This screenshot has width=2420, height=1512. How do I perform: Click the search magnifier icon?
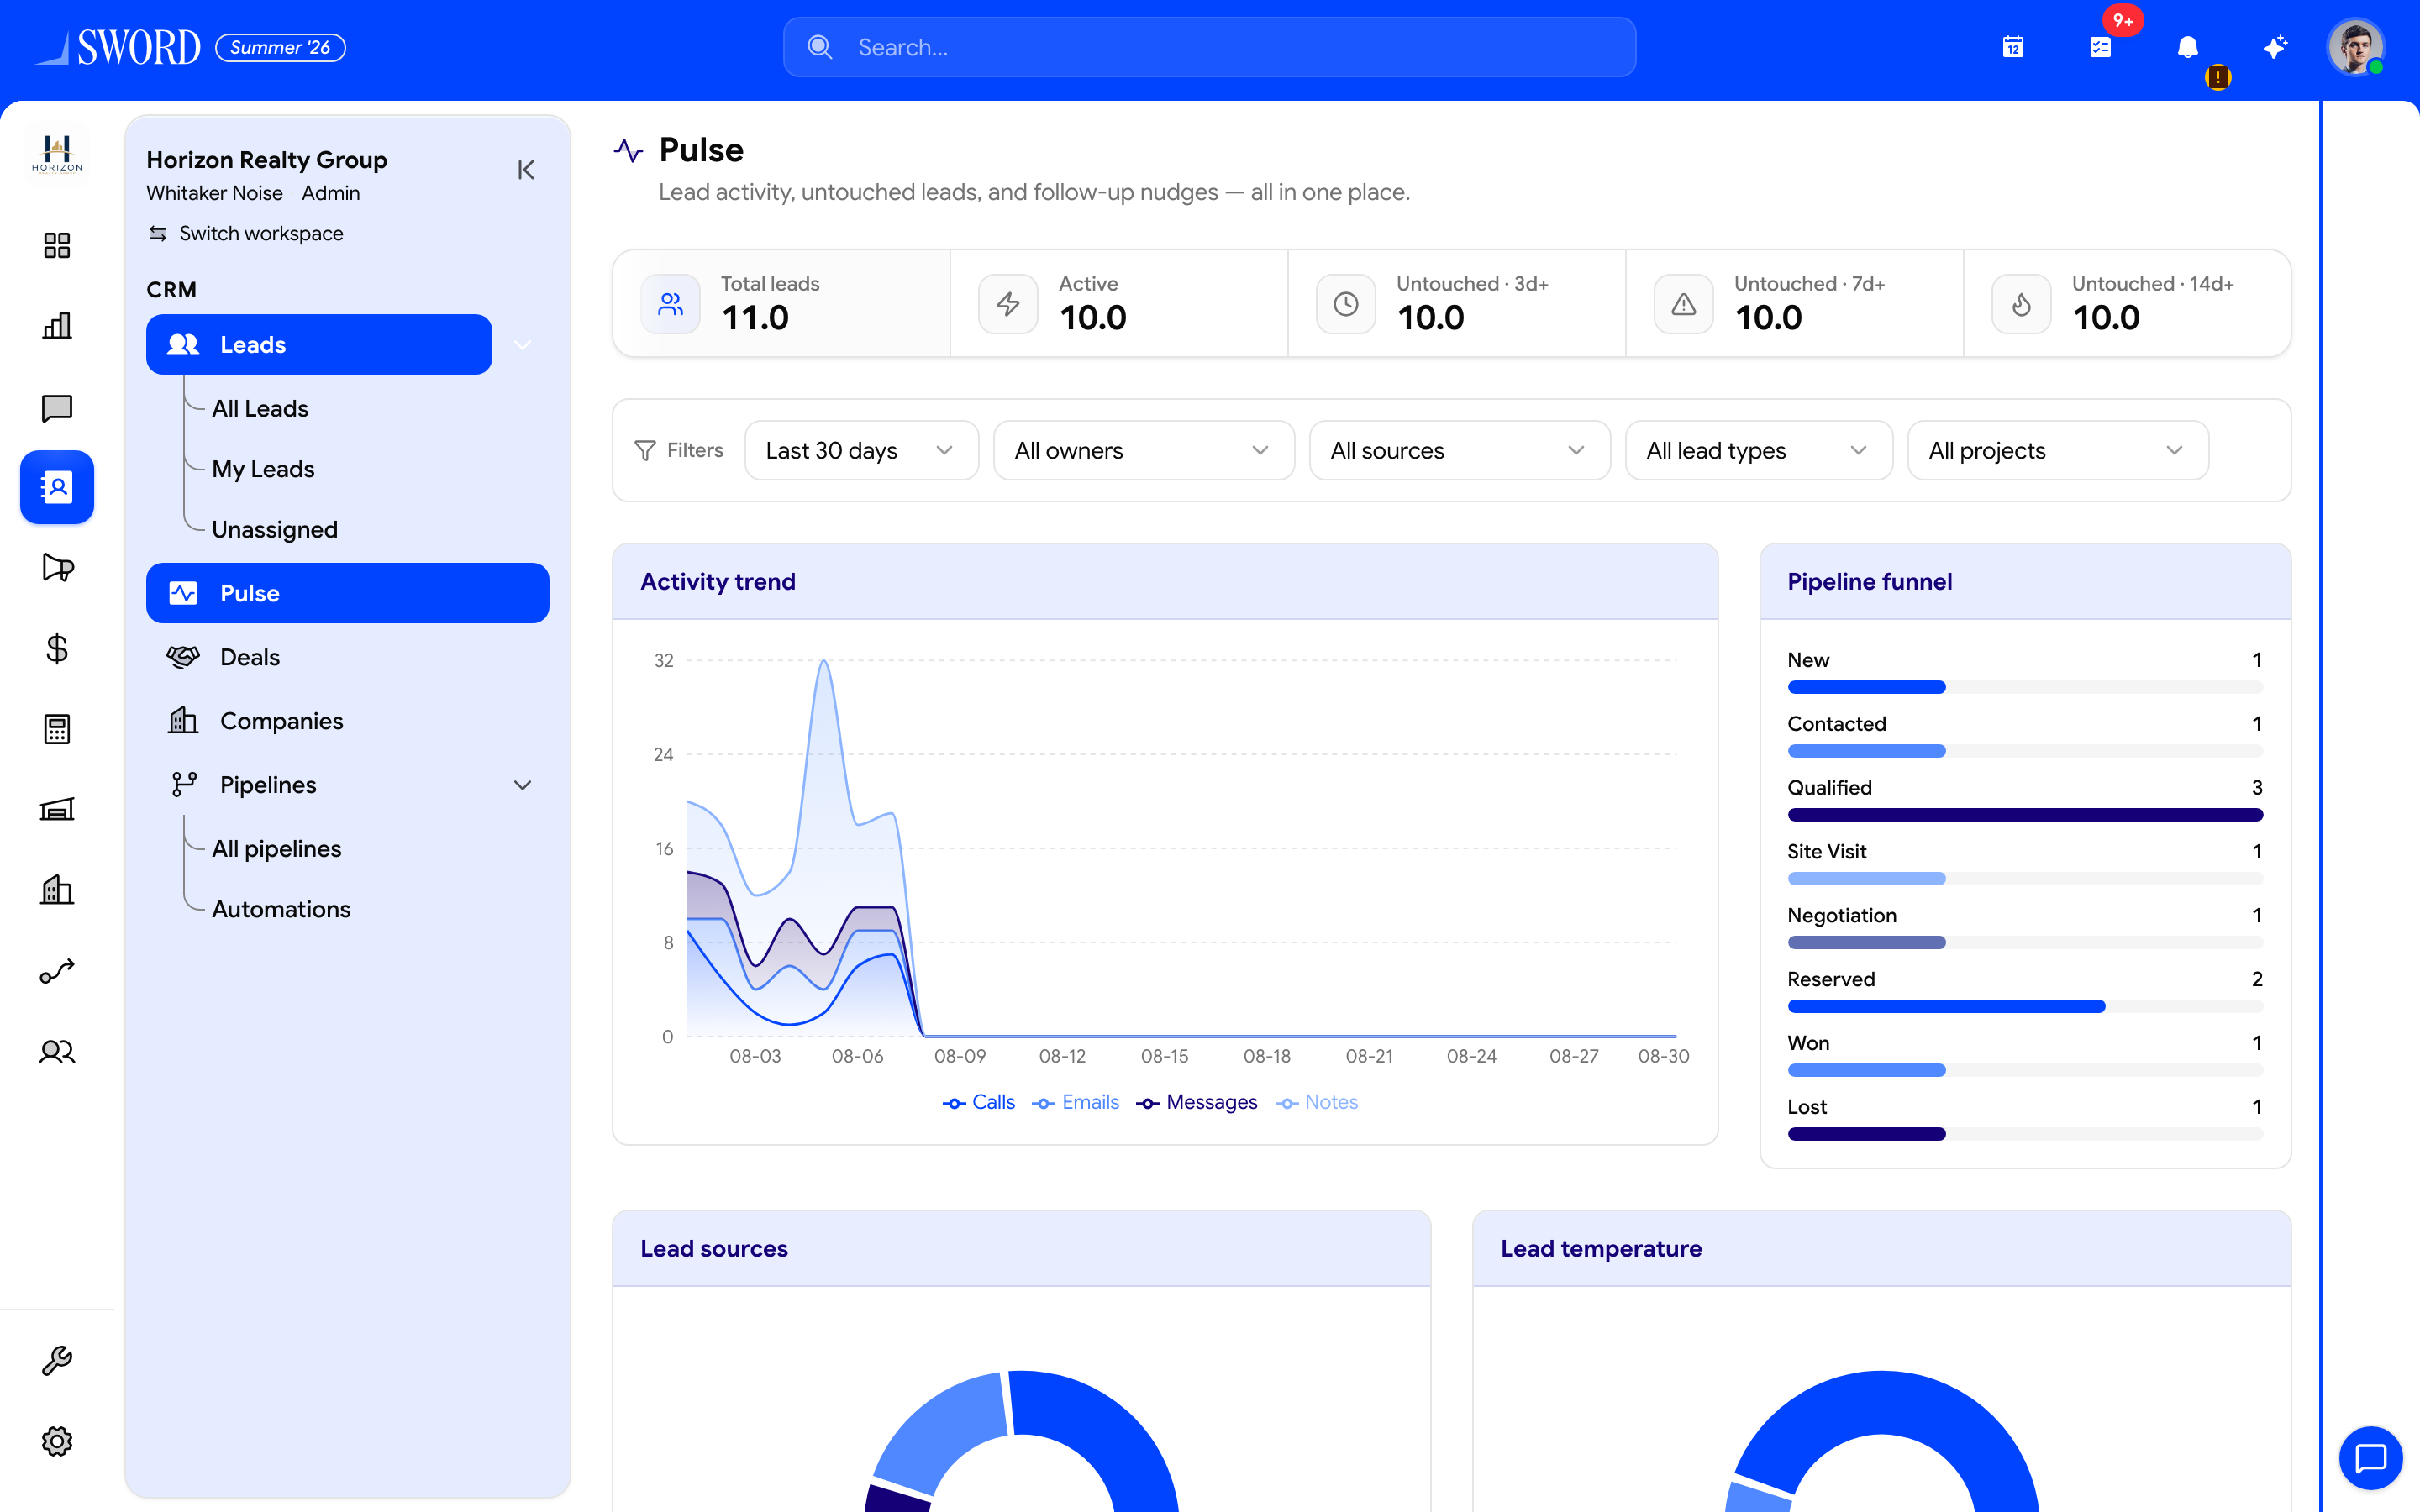tap(820, 47)
